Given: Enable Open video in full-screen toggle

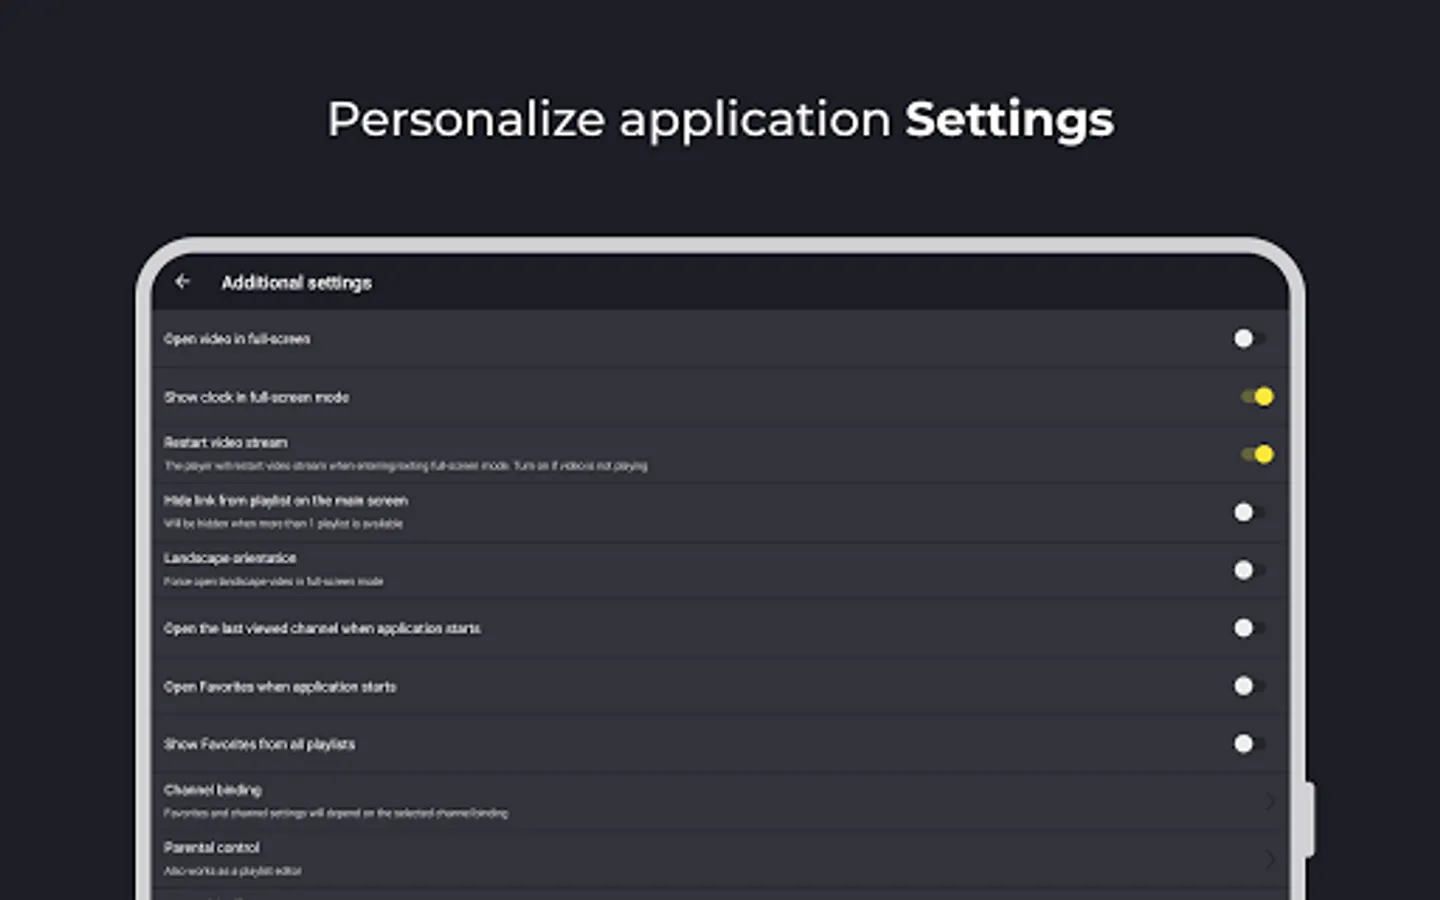Looking at the screenshot, I should point(1248,339).
